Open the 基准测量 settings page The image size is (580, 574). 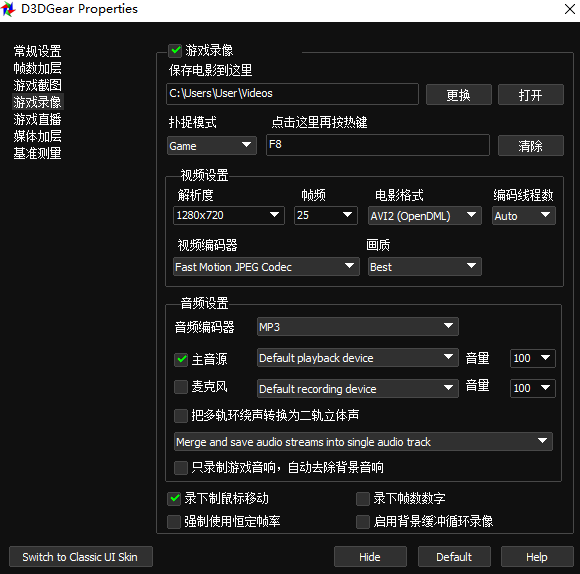pyautogui.click(x=37, y=153)
